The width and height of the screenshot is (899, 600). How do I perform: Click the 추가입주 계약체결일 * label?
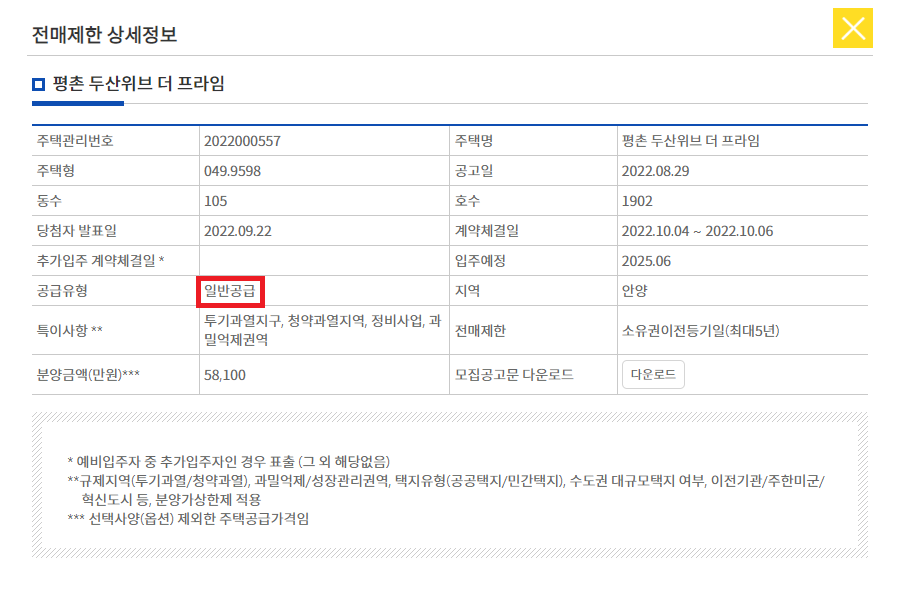[x=101, y=261]
